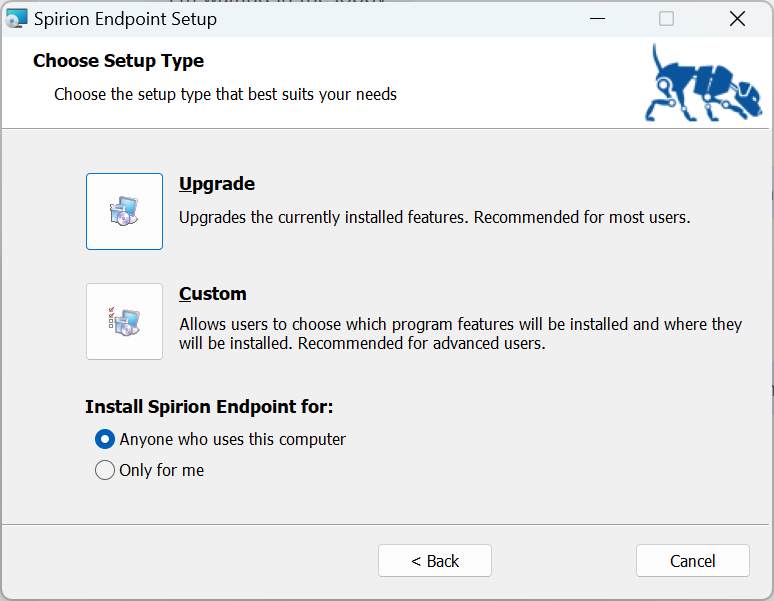This screenshot has width=774, height=601.
Task: Click the "Anyone who uses this computer" label text
Action: (232, 439)
